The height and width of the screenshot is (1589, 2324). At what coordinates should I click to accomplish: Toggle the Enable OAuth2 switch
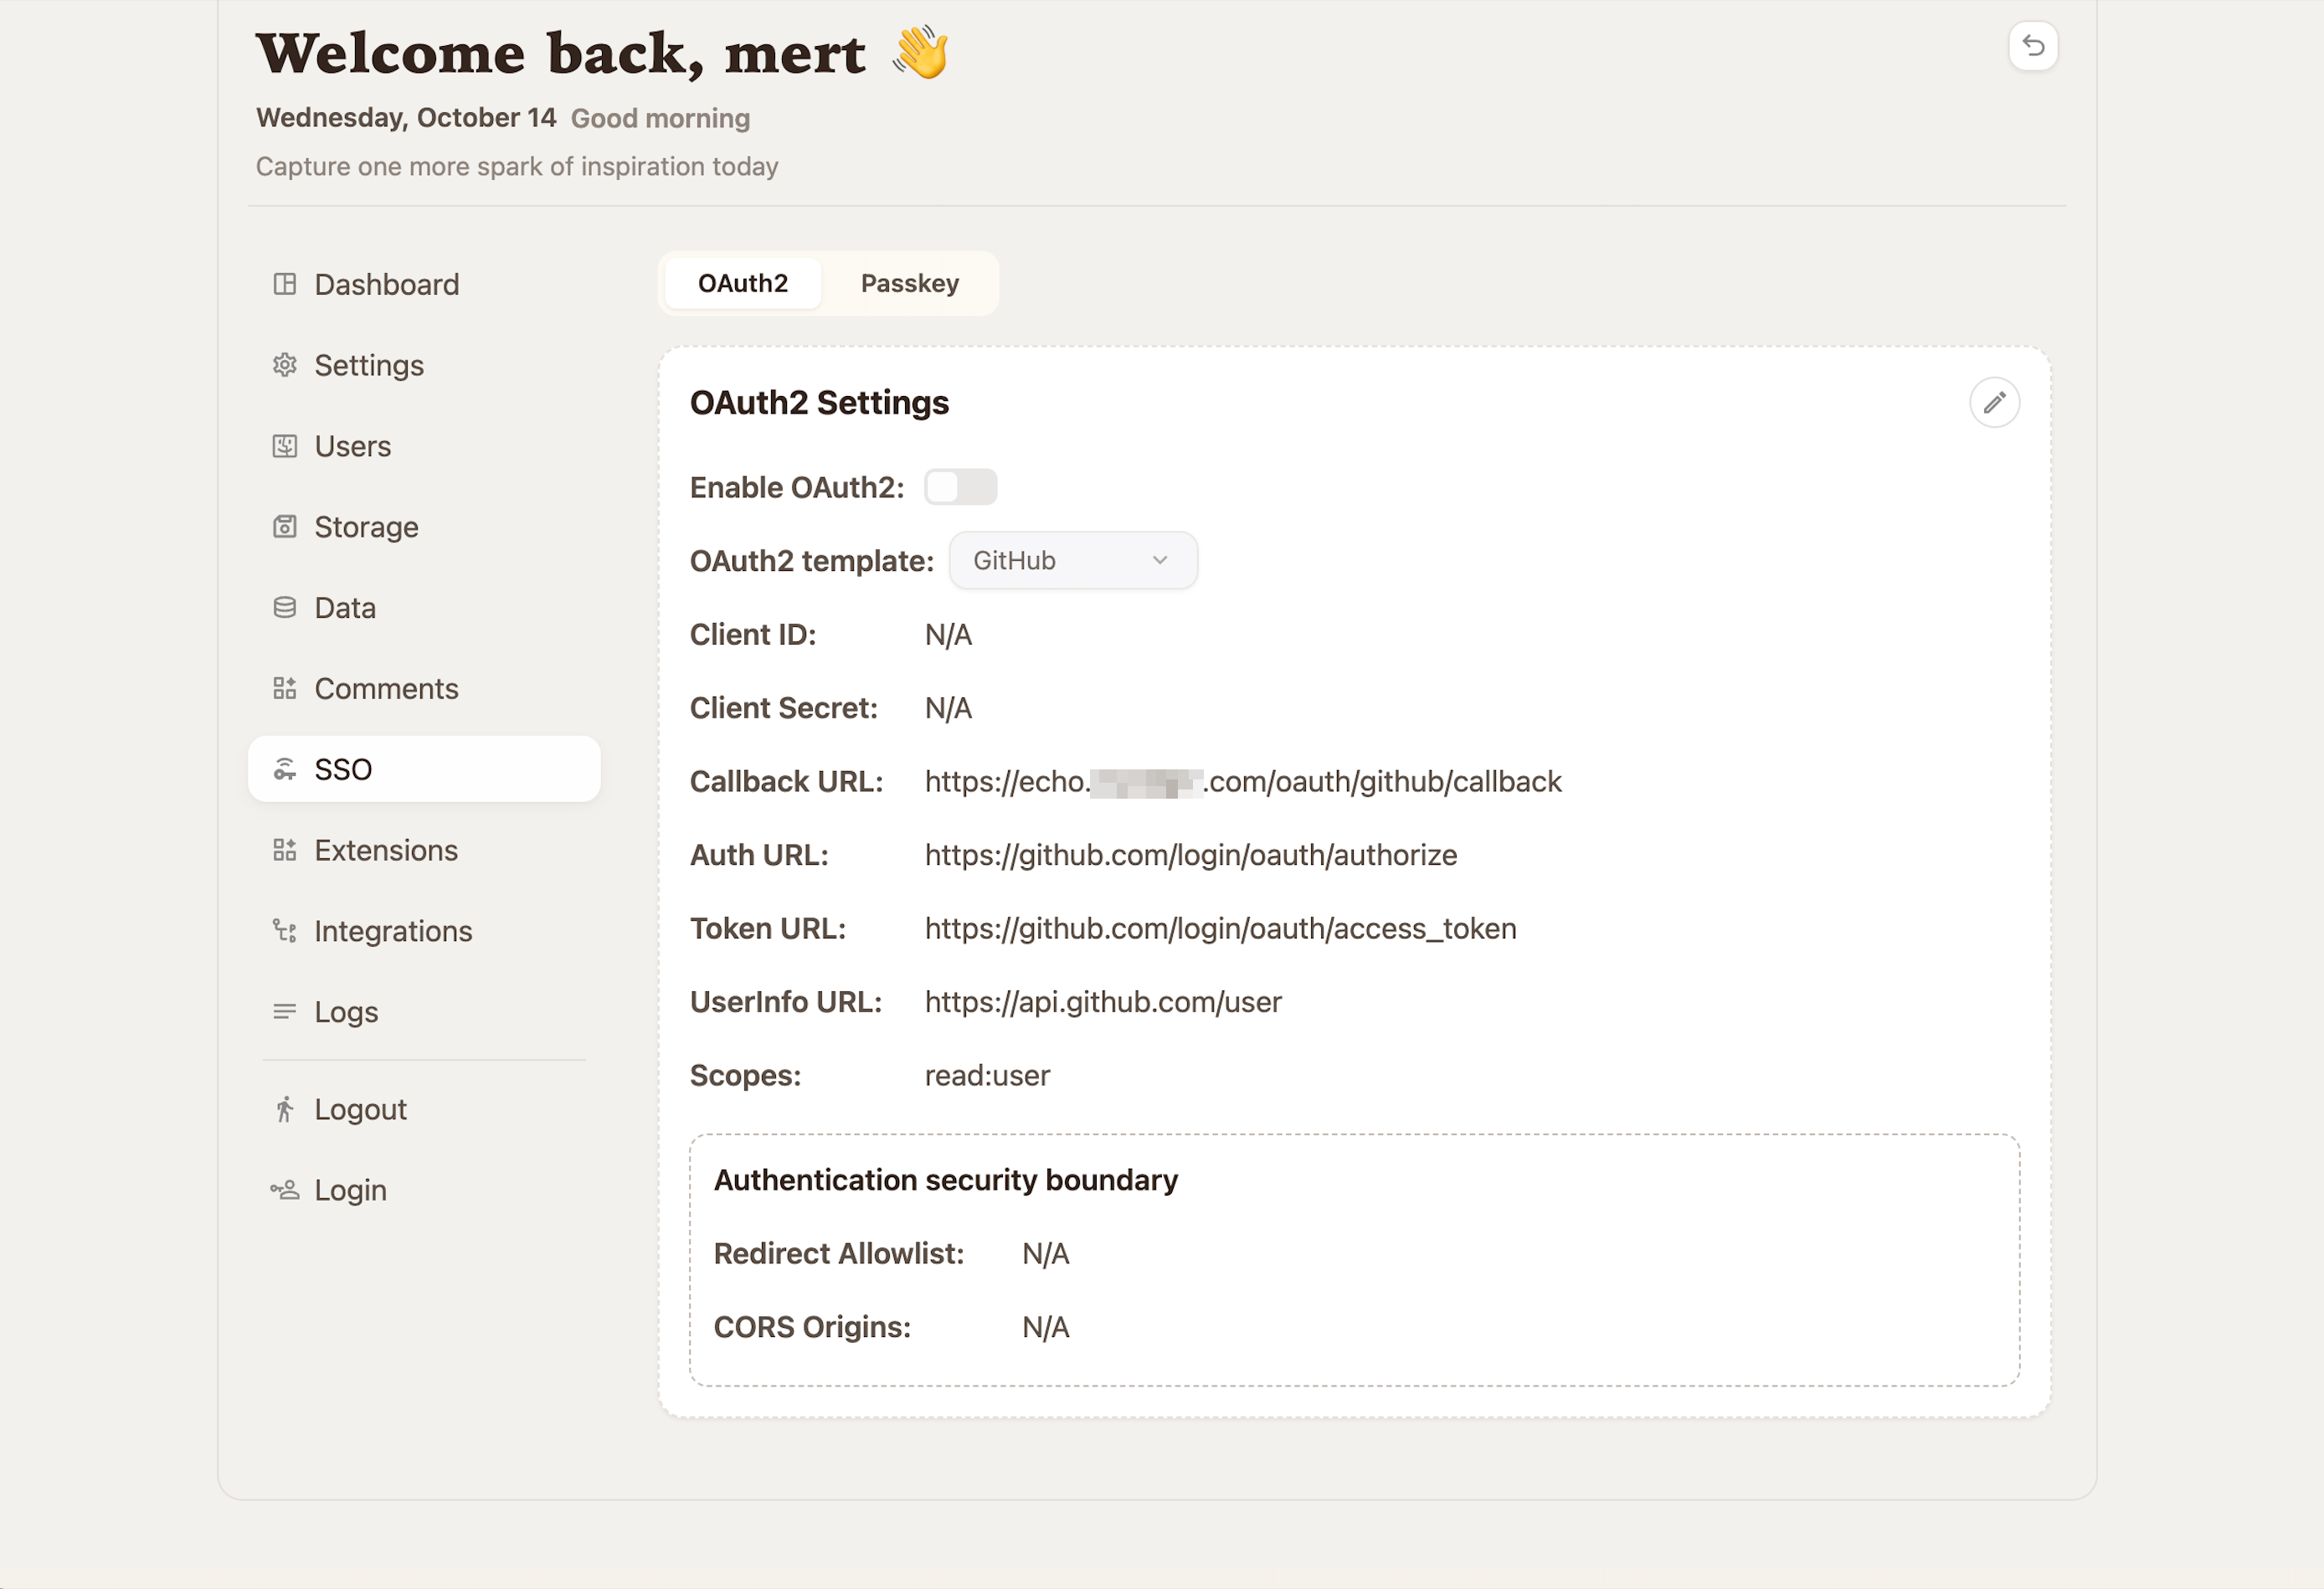pyautogui.click(x=960, y=487)
